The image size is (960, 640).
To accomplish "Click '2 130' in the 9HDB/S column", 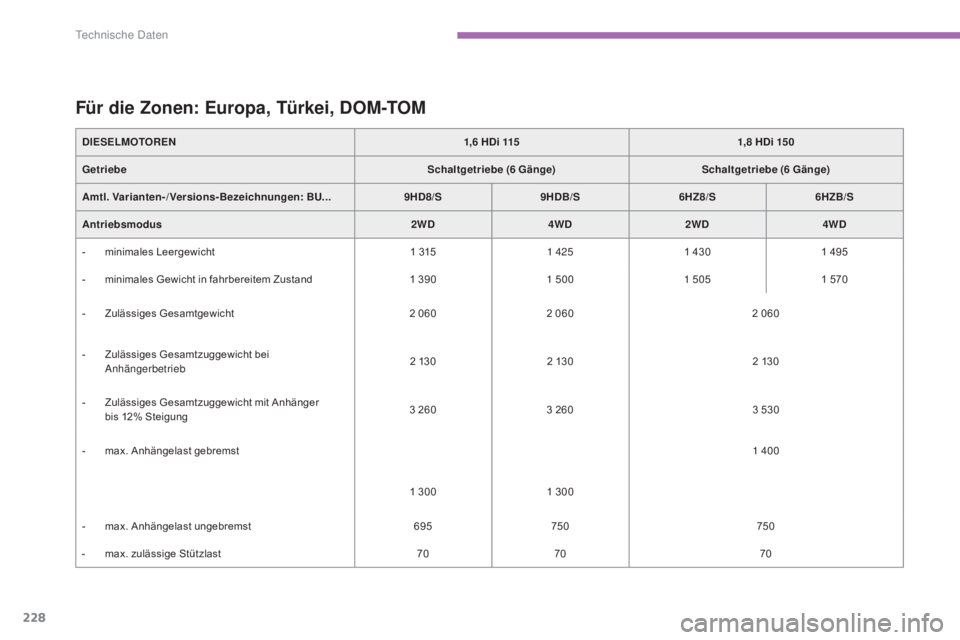I will pyautogui.click(x=560, y=361).
